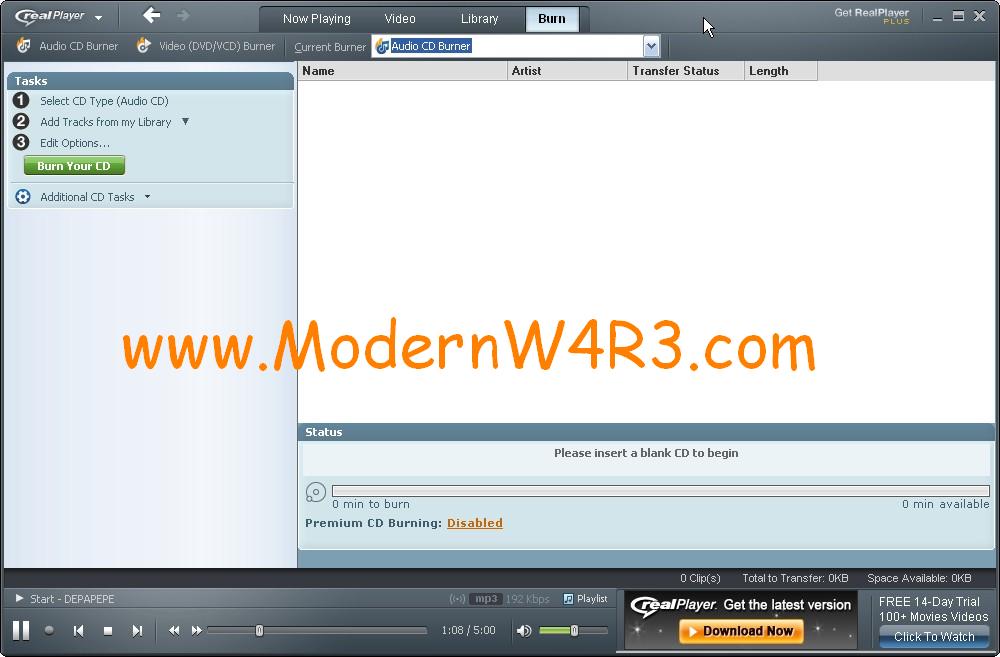1000x657 pixels.
Task: Sort tracks by Name column
Action: click(x=402, y=71)
